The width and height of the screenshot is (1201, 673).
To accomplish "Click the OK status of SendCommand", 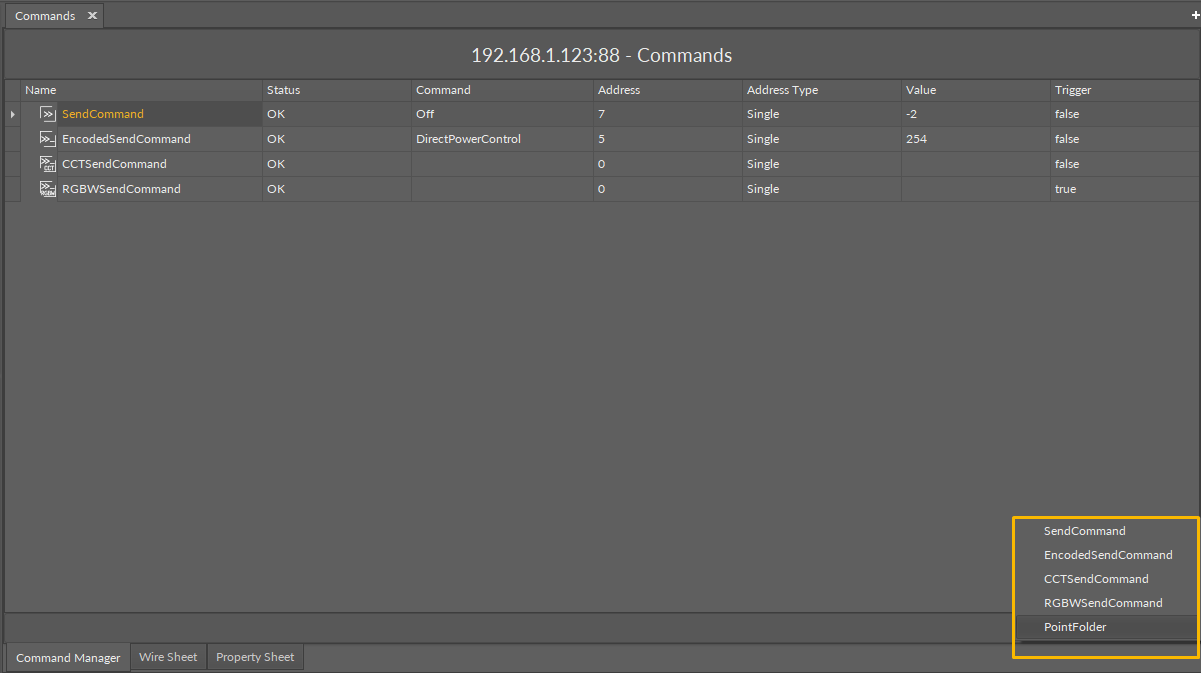I will point(337,114).
